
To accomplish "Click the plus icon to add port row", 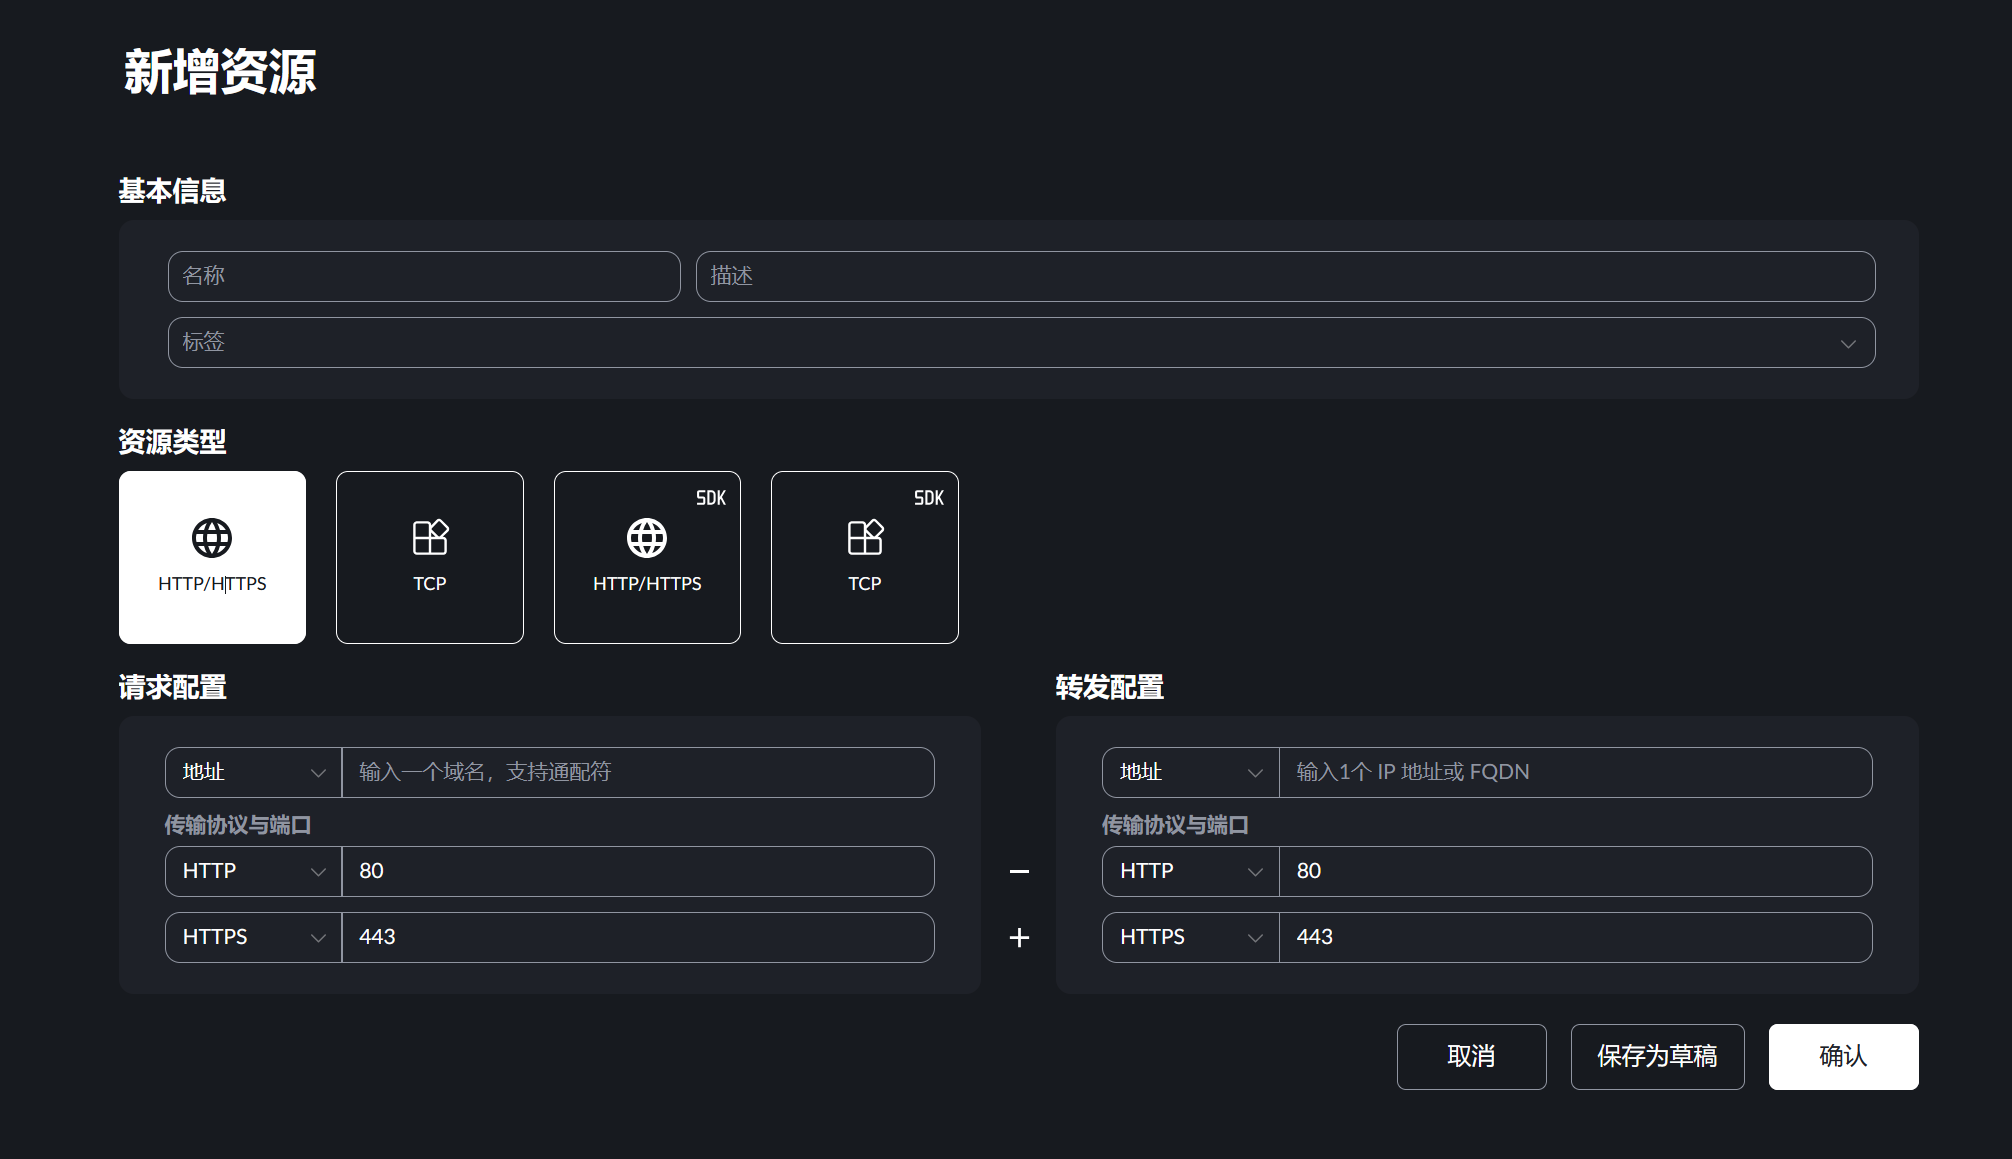I will (x=1019, y=938).
